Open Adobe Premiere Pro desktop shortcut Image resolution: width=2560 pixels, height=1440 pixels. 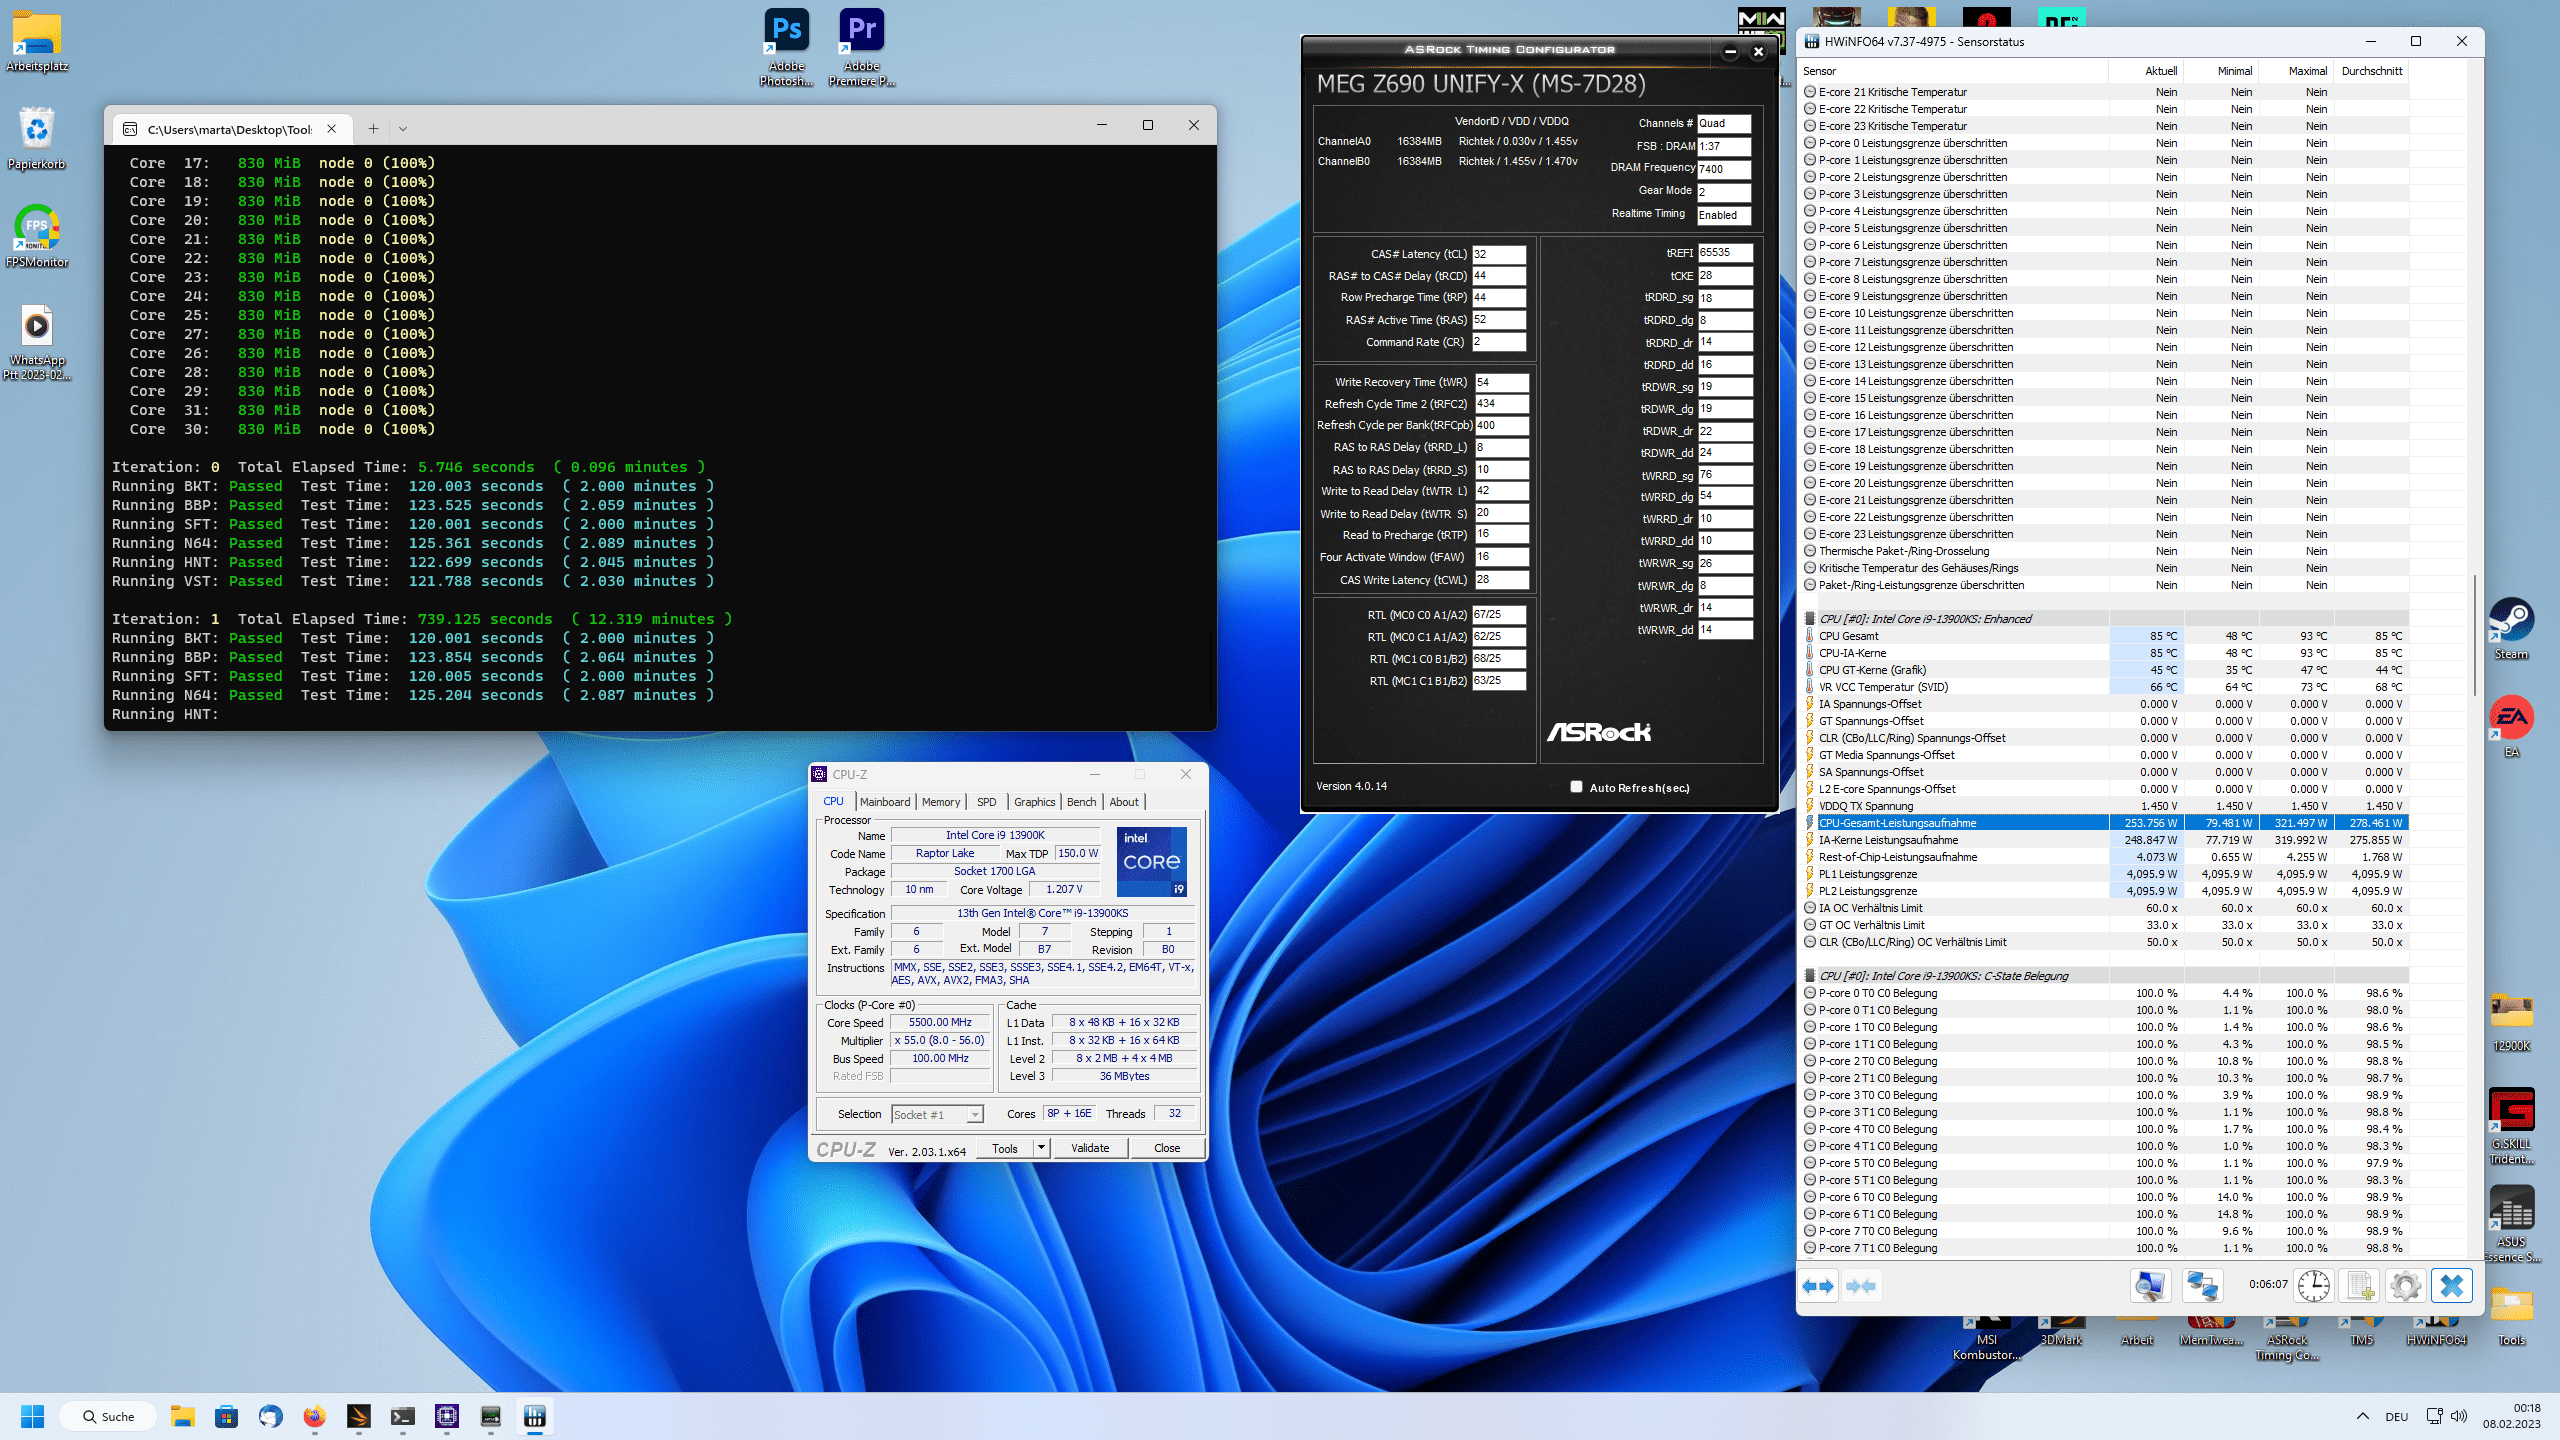[x=861, y=47]
